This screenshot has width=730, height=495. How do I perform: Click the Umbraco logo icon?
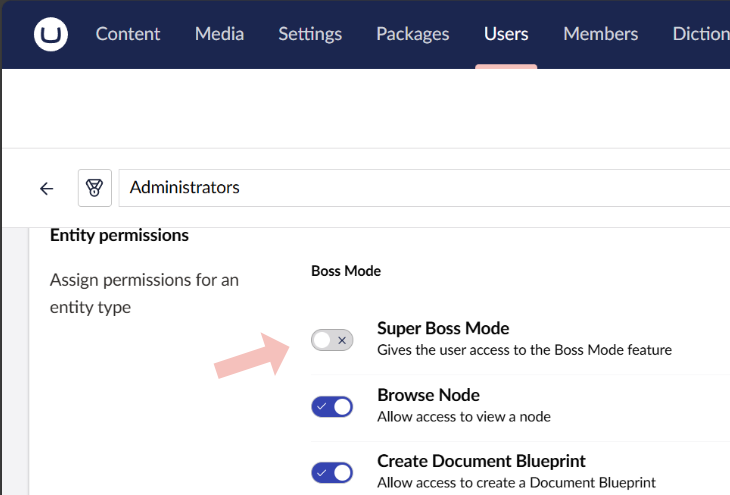tap(51, 34)
